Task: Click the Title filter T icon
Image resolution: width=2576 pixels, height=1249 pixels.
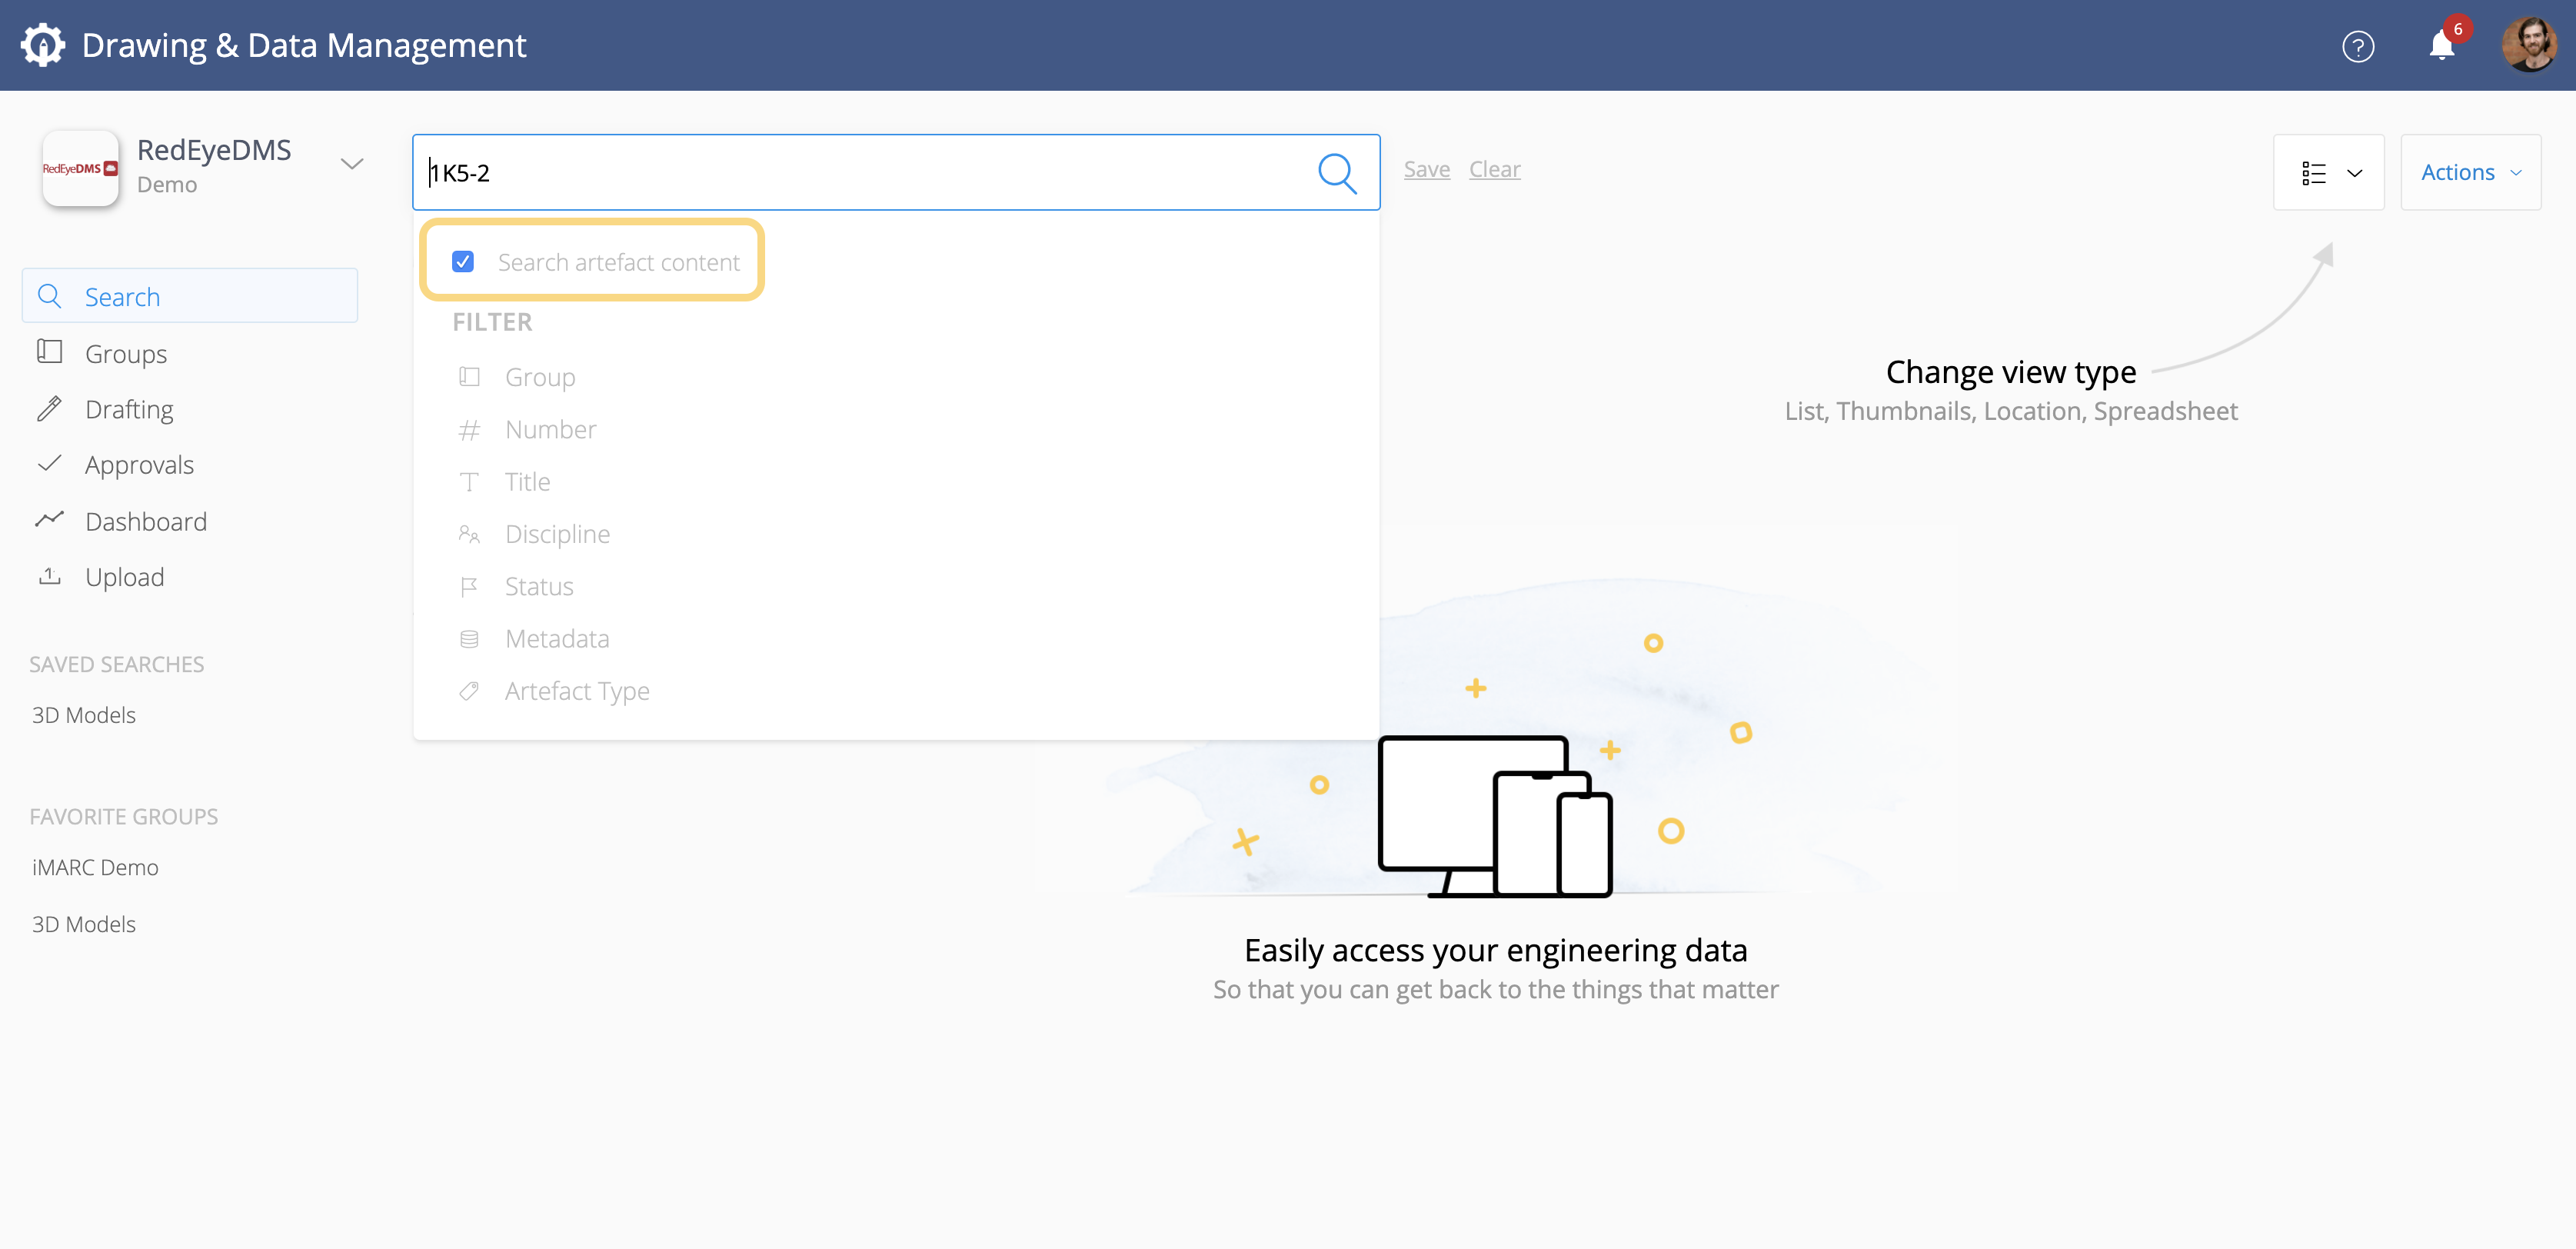Action: 469,482
